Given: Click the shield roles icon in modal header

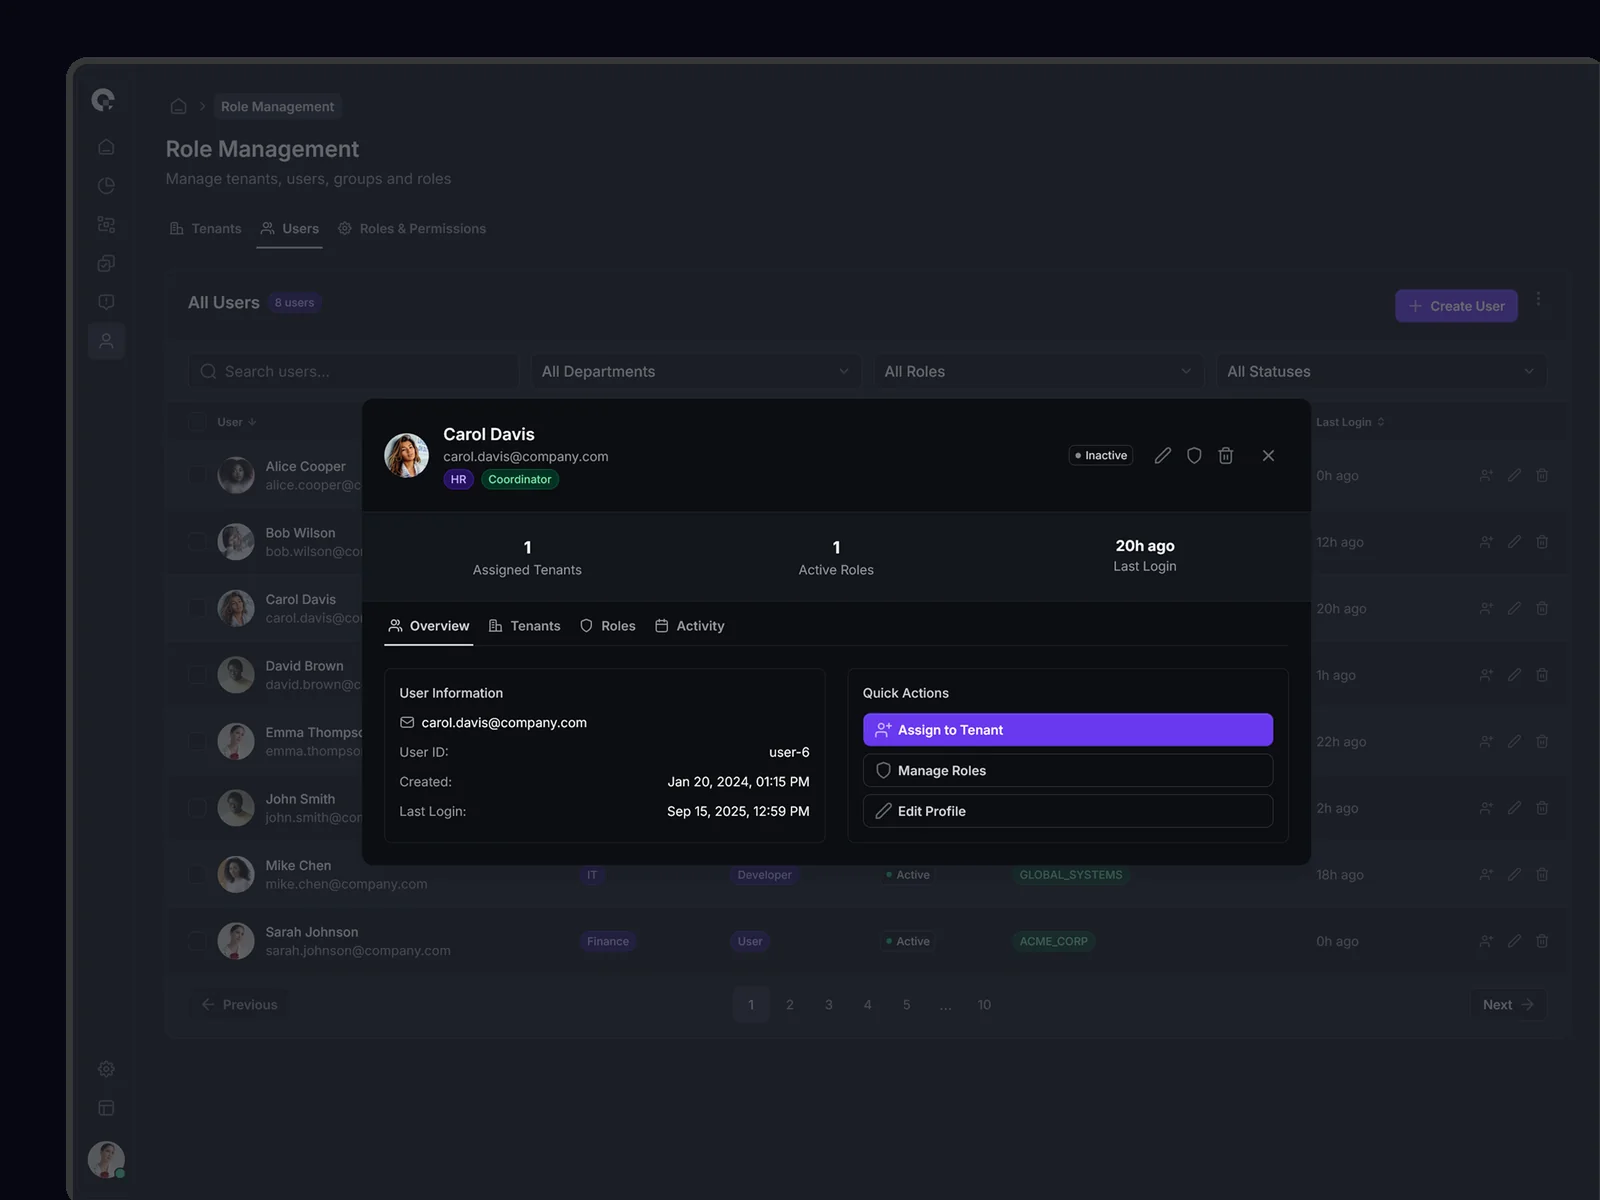Looking at the screenshot, I should pyautogui.click(x=1194, y=456).
